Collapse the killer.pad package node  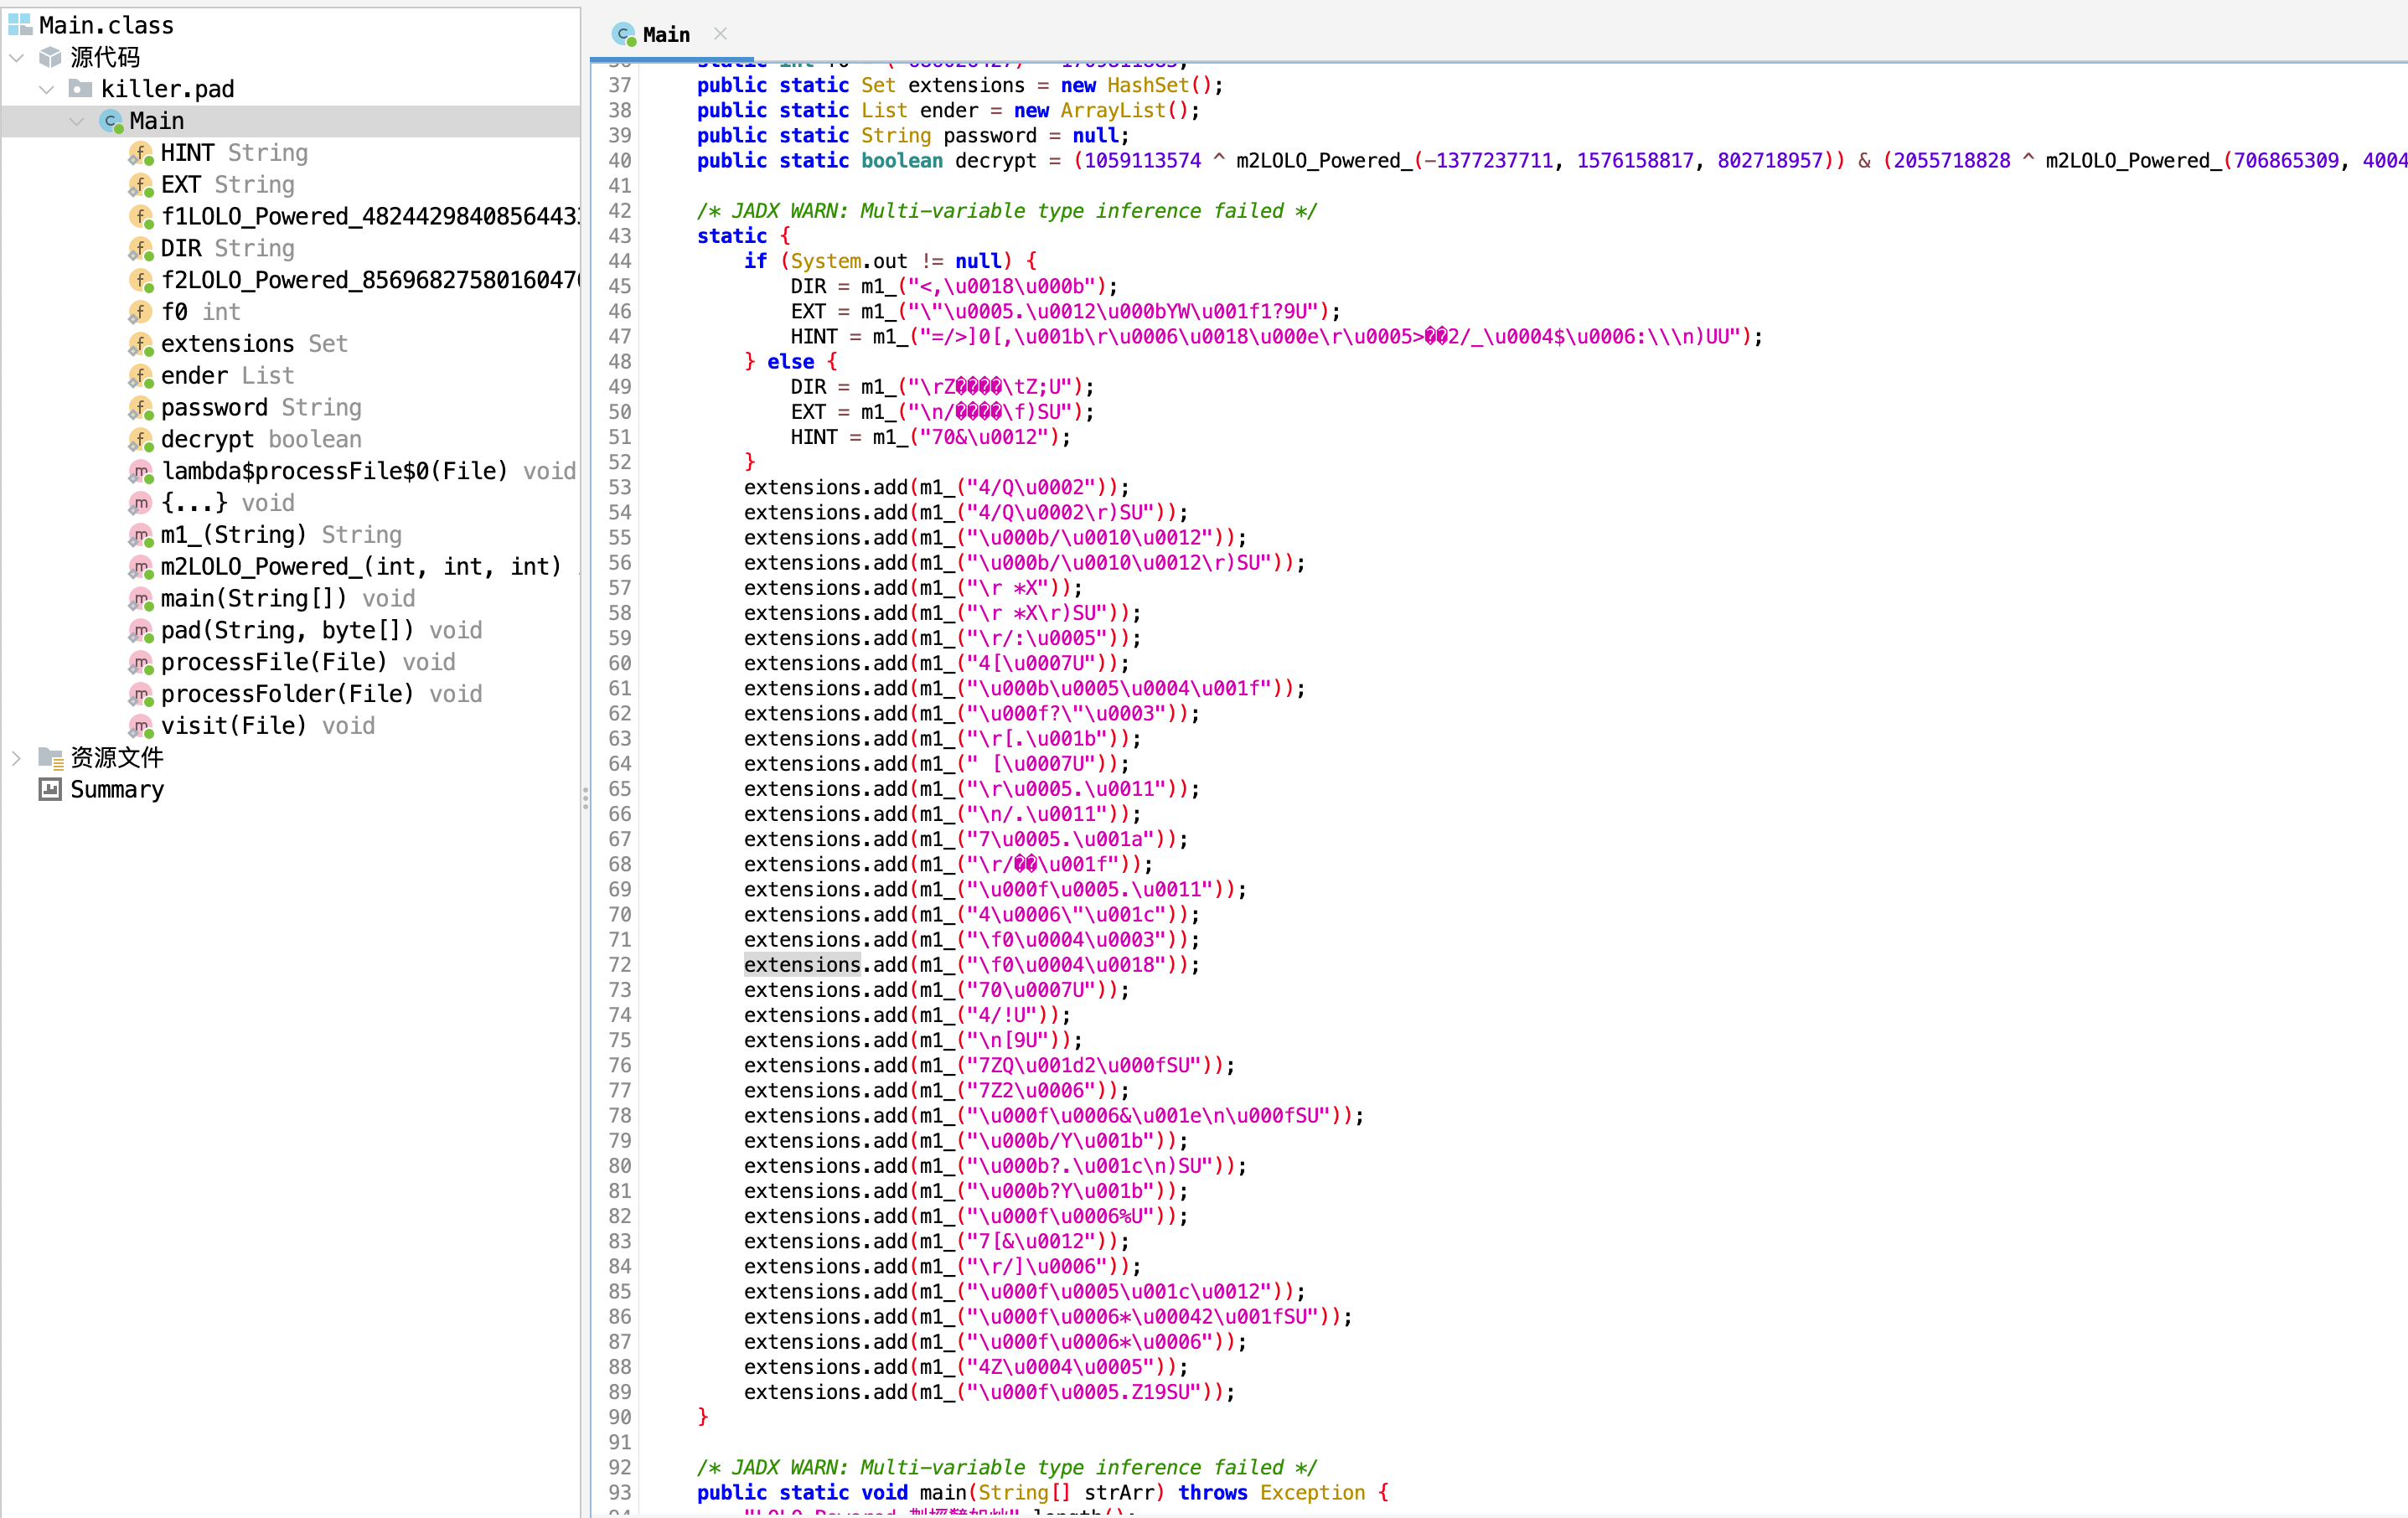(x=47, y=89)
